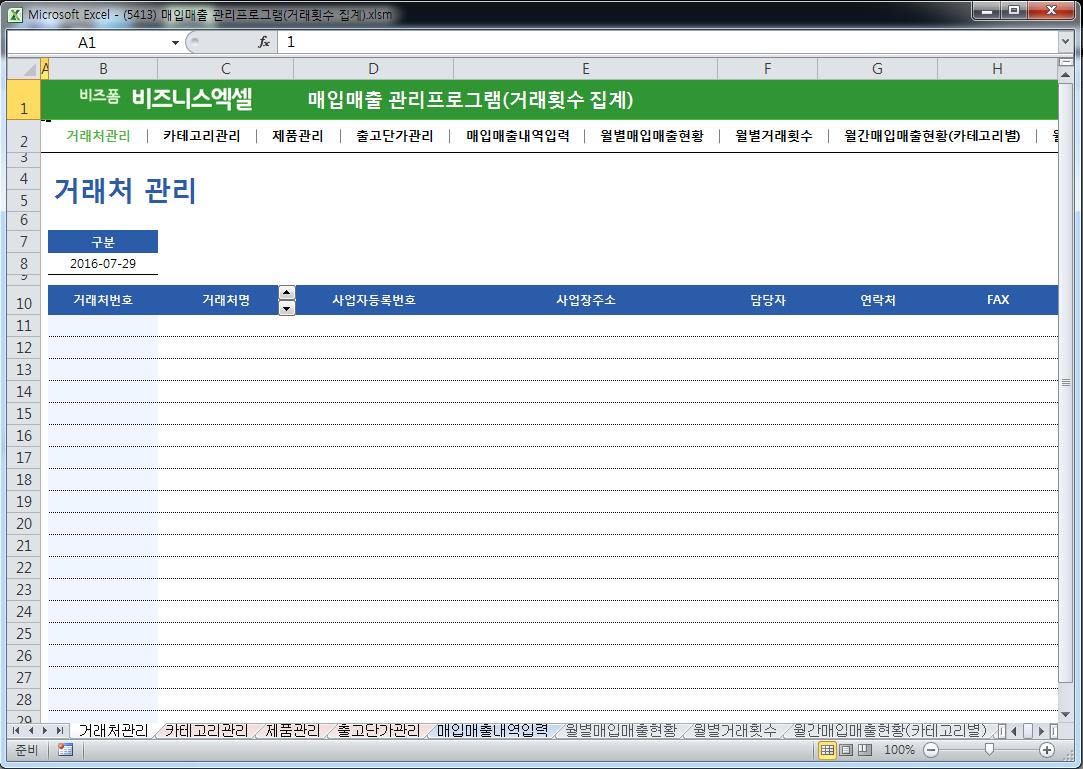Click 카테고리관리 navigation link
Image resolution: width=1083 pixels, height=769 pixels.
(x=202, y=135)
